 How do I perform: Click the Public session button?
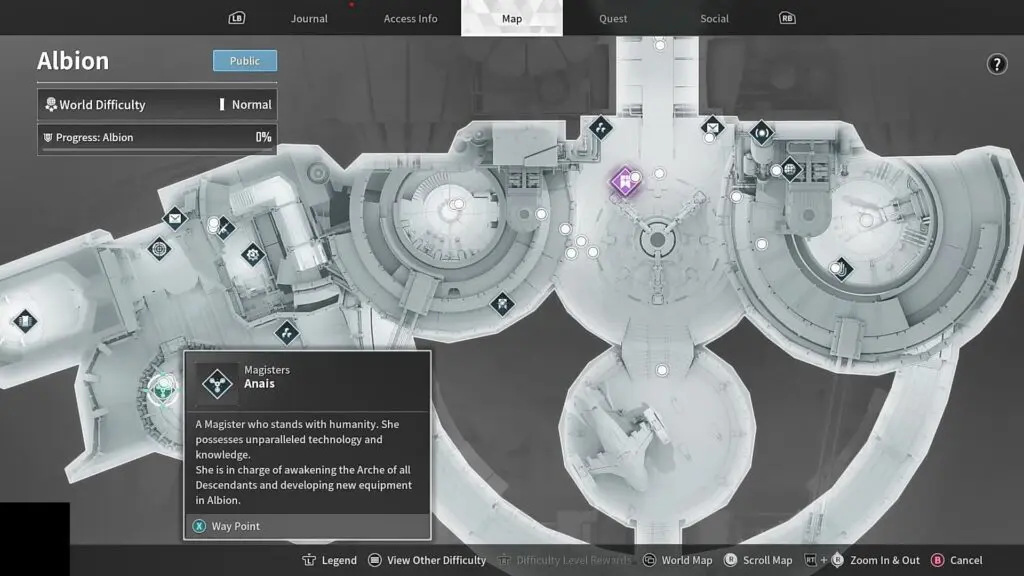245,61
